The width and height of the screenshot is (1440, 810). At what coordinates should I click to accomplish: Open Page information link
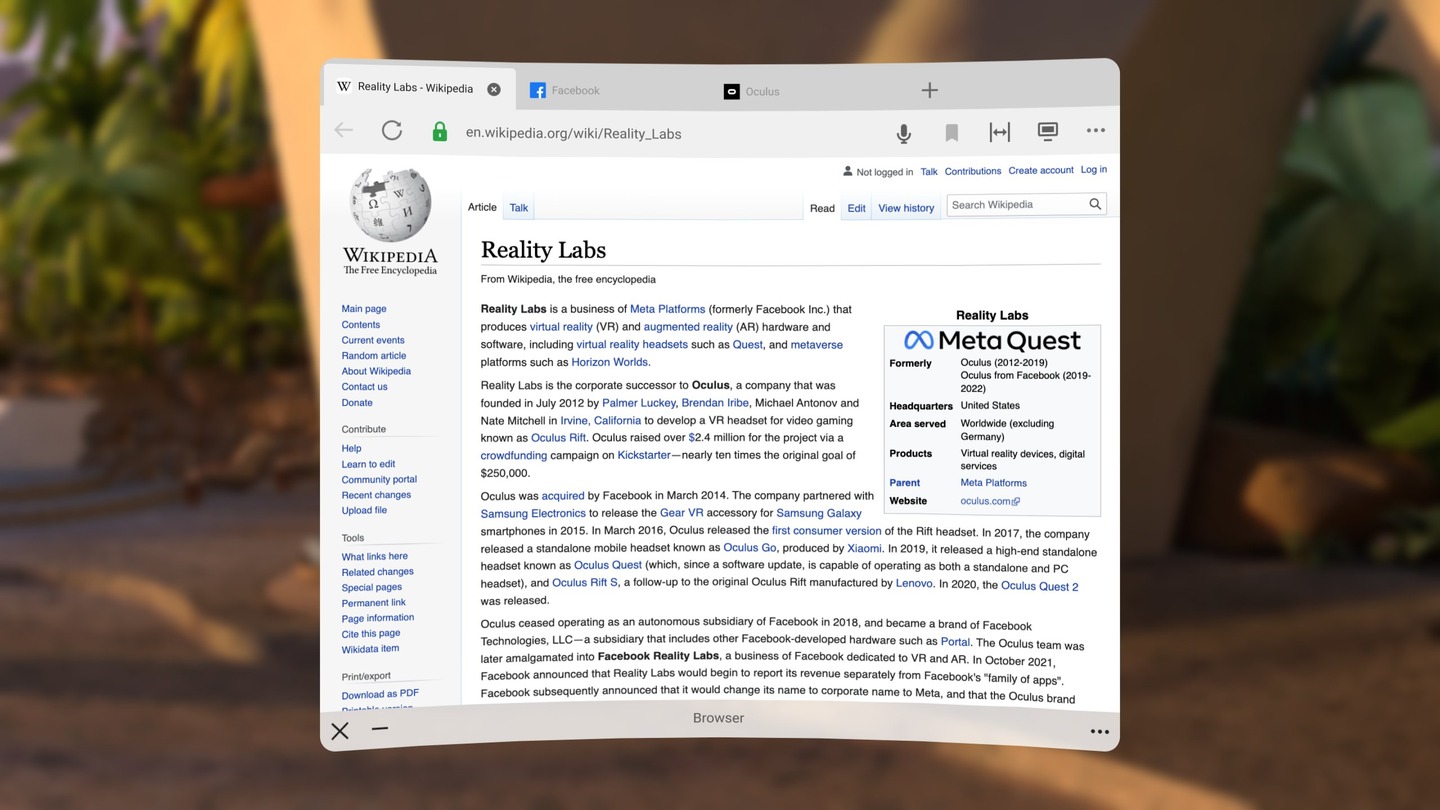[378, 618]
